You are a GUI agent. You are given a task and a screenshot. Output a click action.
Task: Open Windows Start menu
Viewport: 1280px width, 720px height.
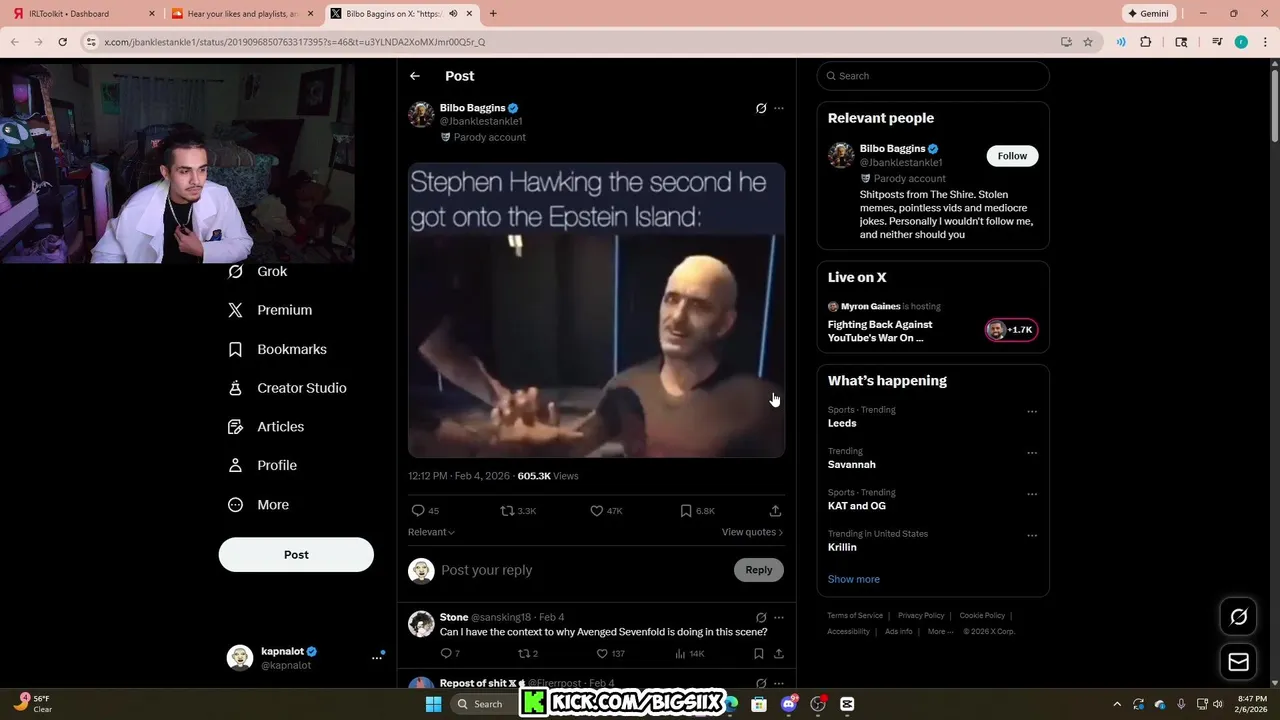(x=433, y=704)
